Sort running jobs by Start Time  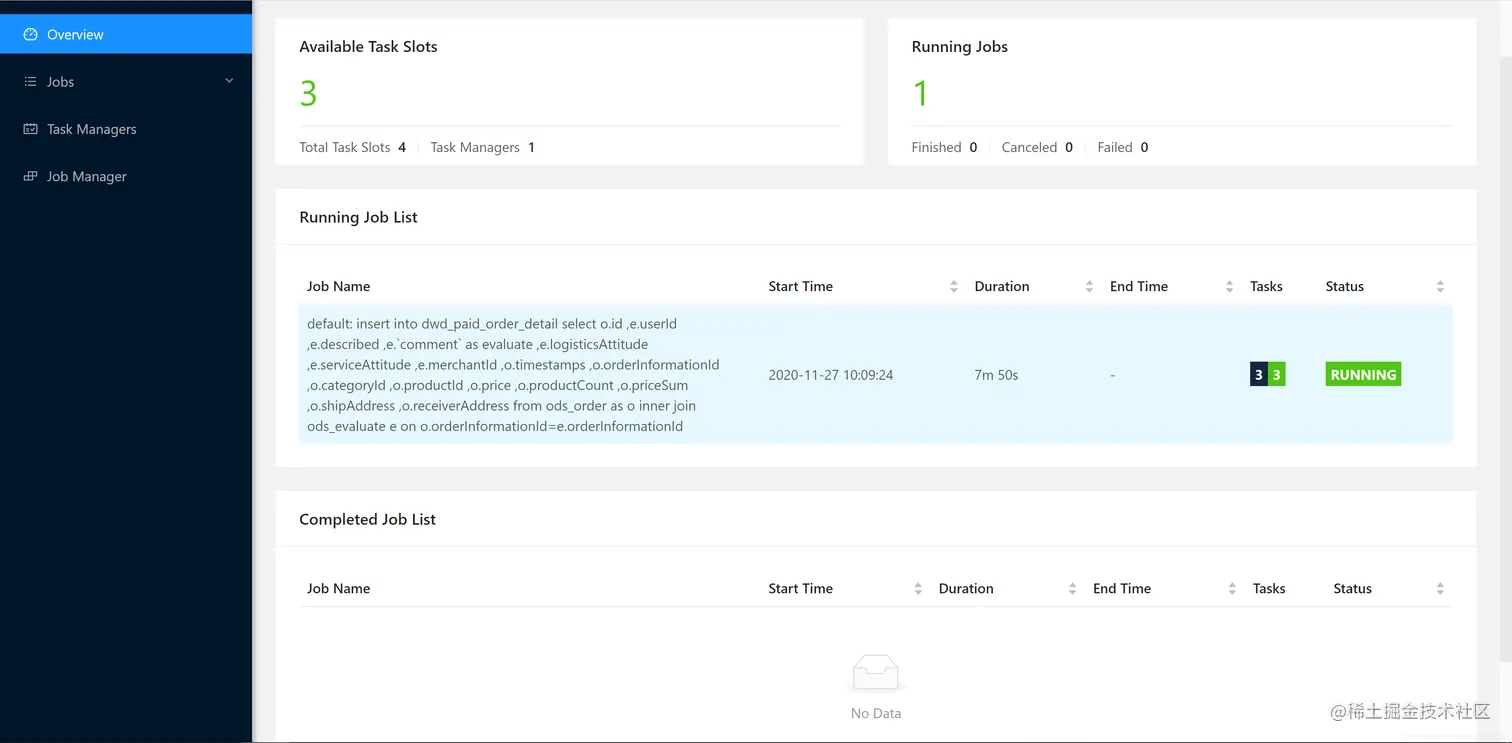953,287
